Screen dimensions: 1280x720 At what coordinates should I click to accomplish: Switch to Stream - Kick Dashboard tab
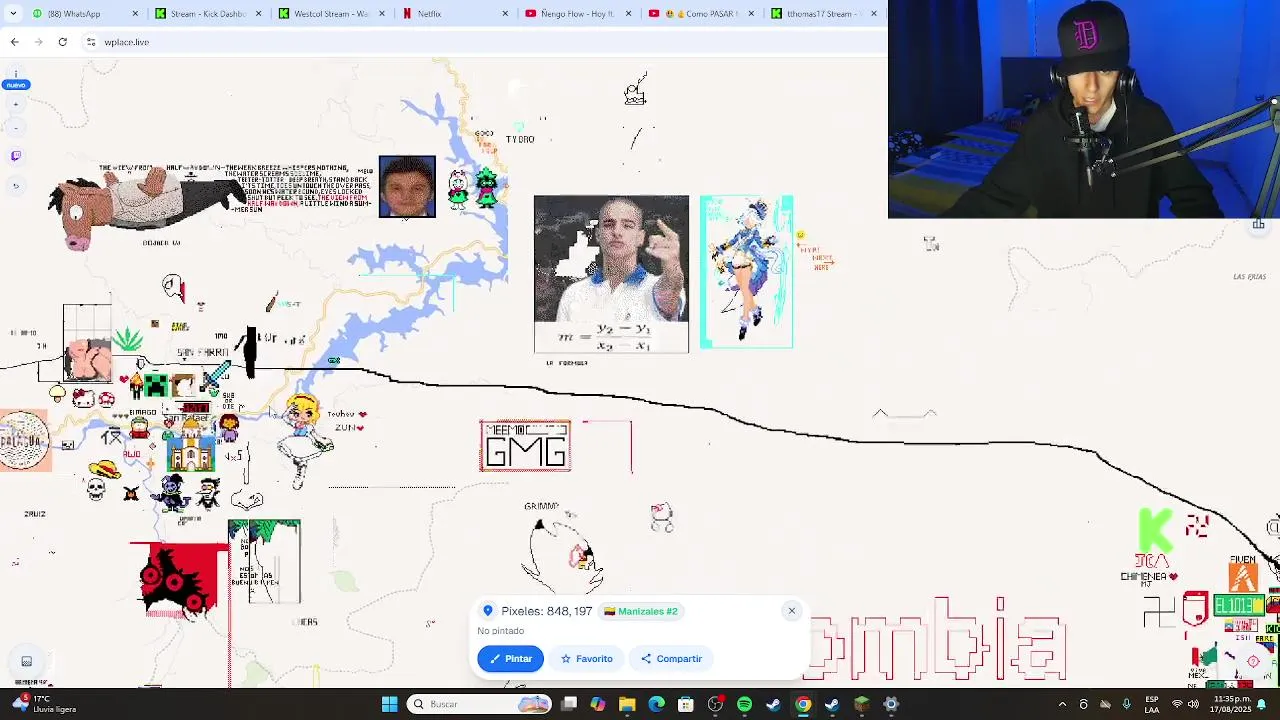click(208, 14)
